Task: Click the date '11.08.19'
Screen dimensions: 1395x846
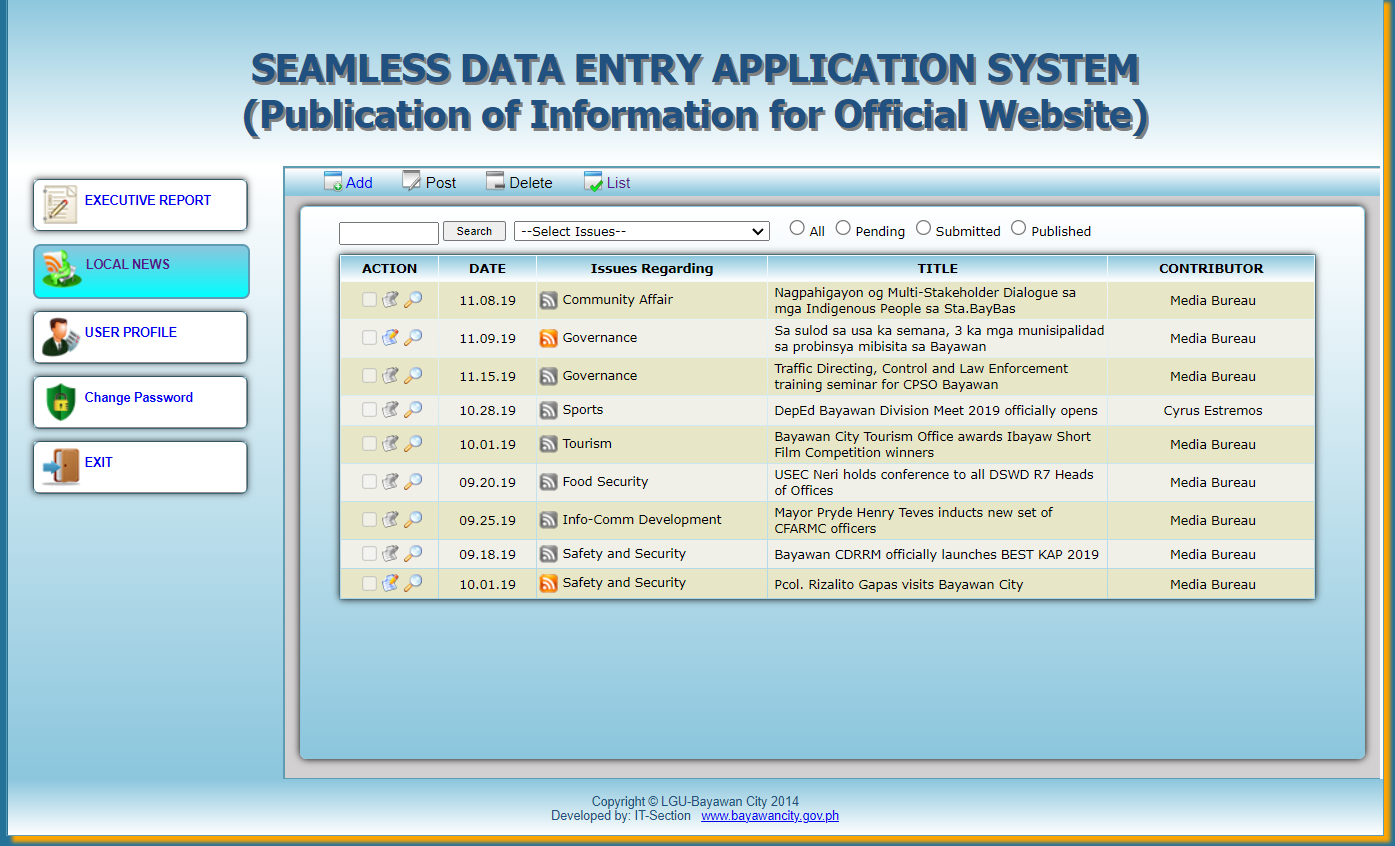Action: click(487, 300)
